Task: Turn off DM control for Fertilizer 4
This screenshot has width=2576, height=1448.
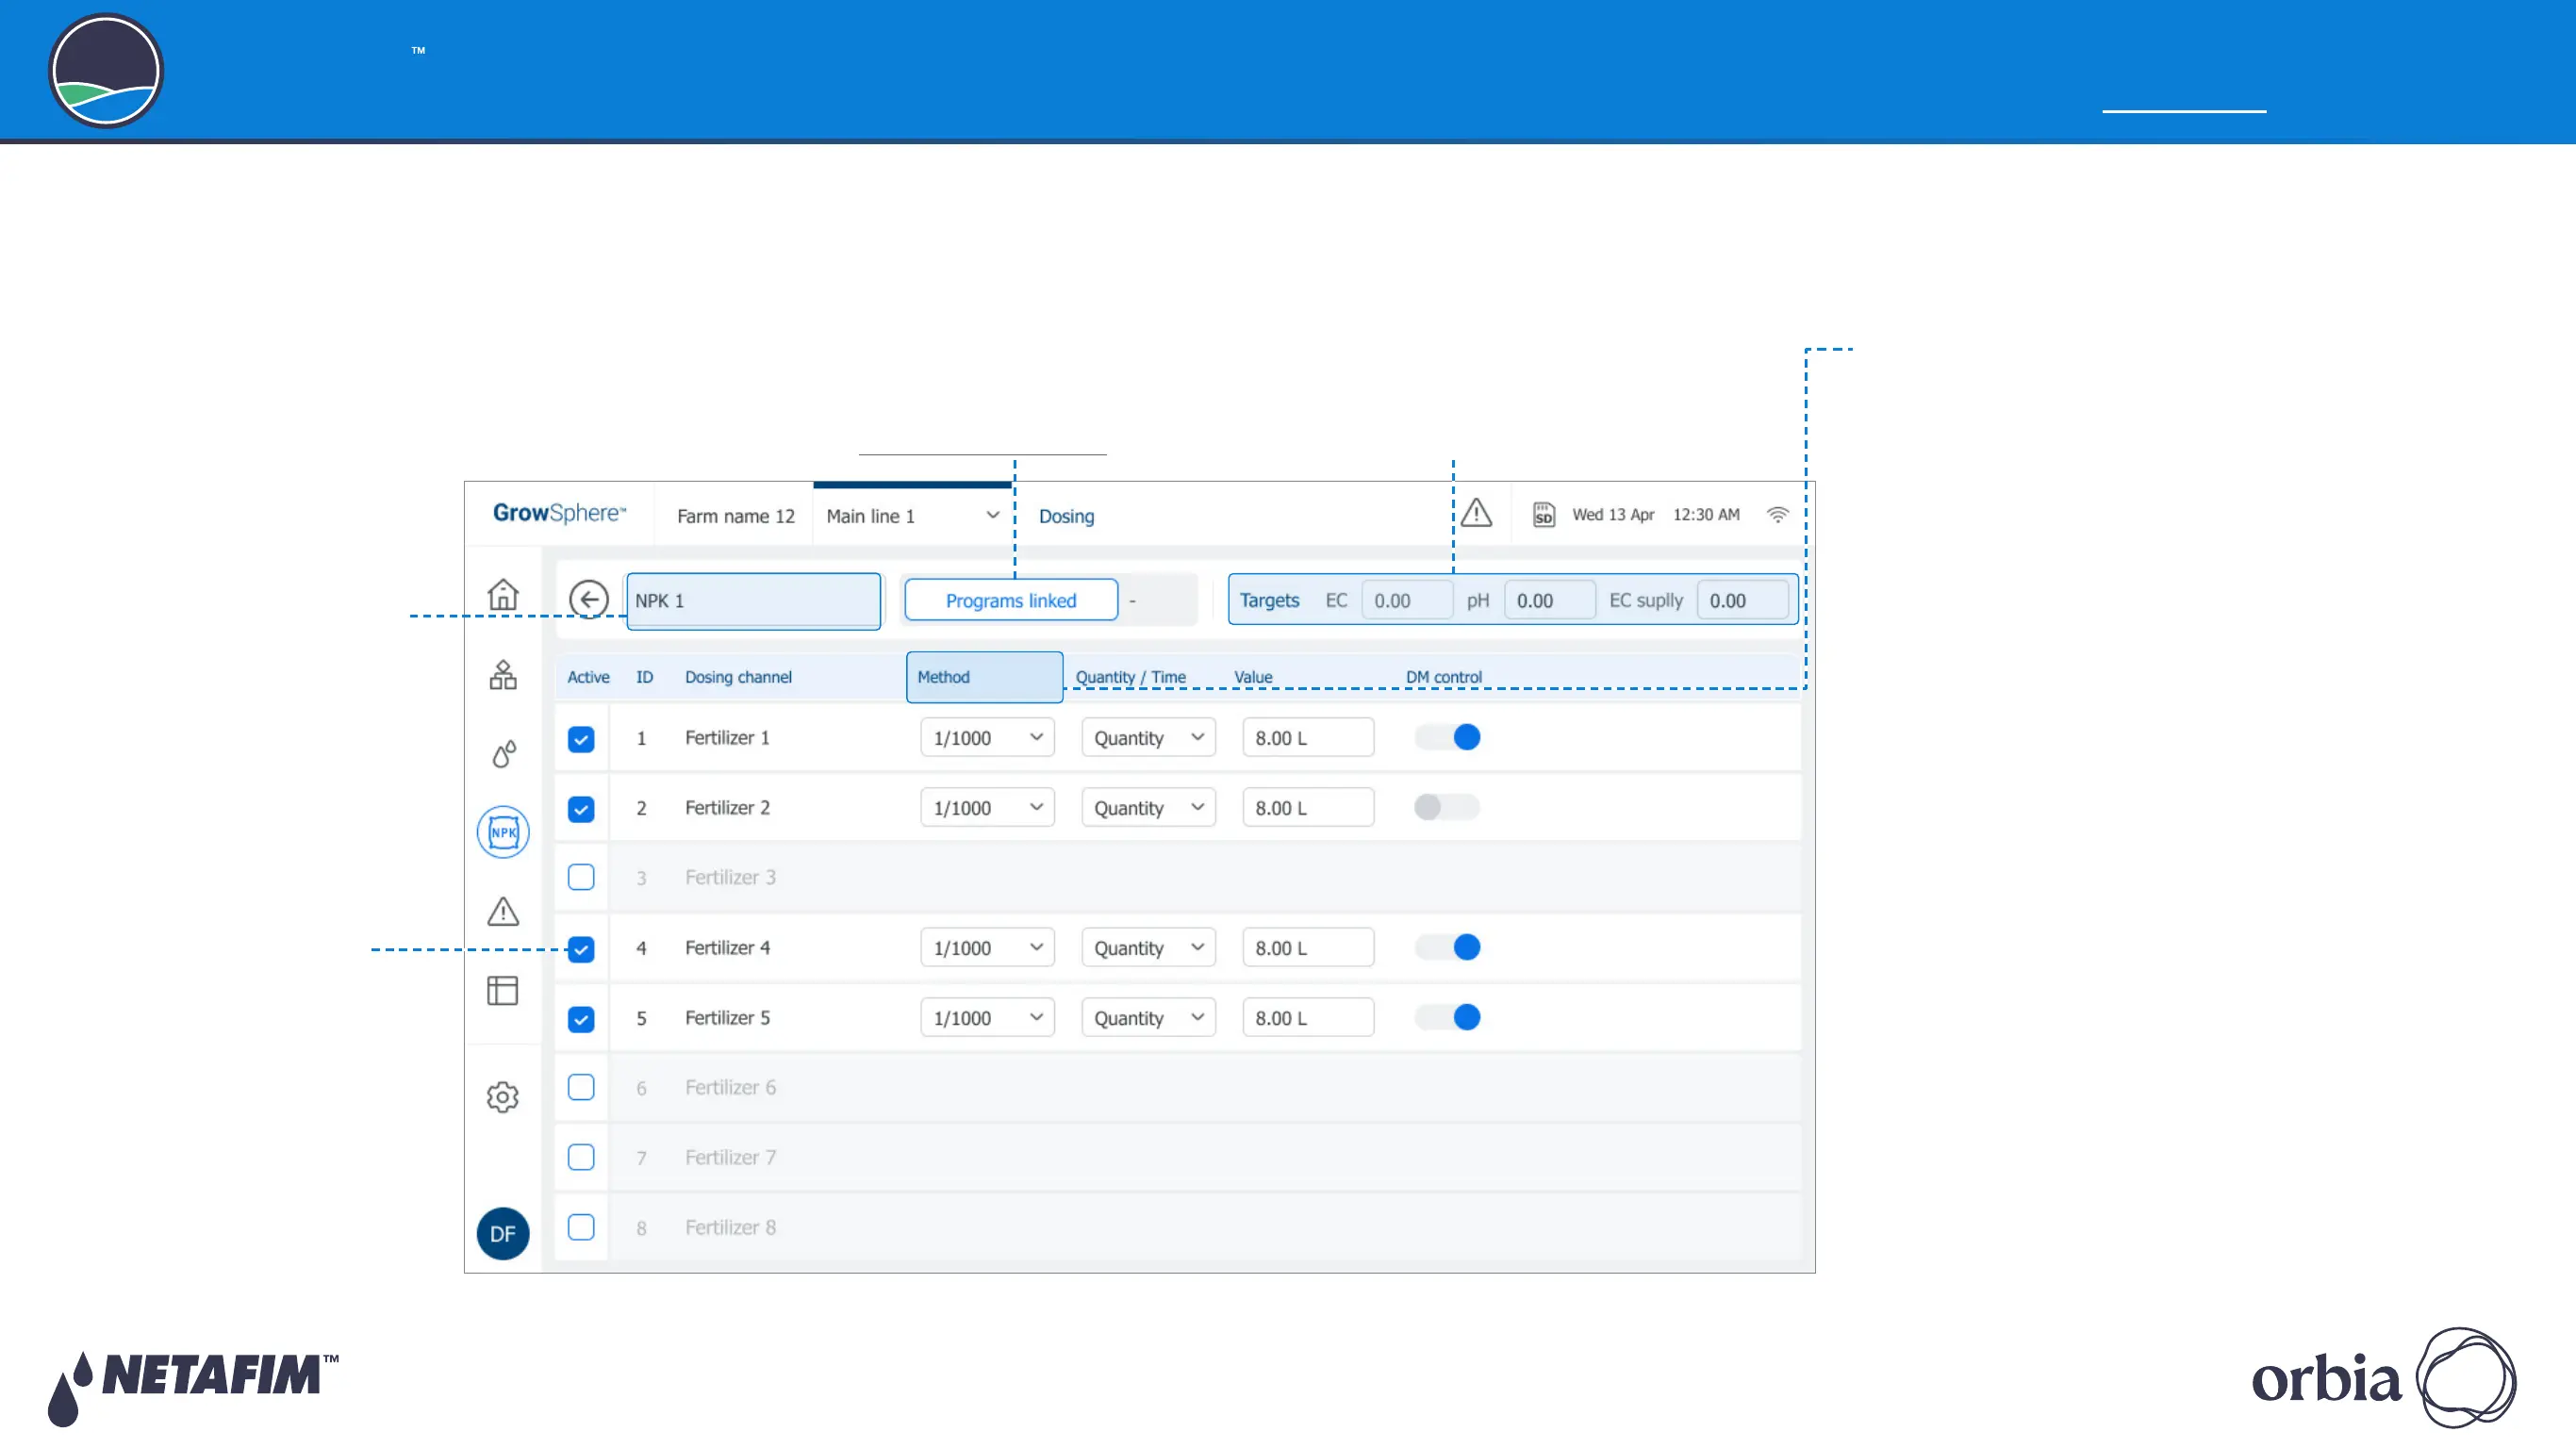Action: [1447, 947]
